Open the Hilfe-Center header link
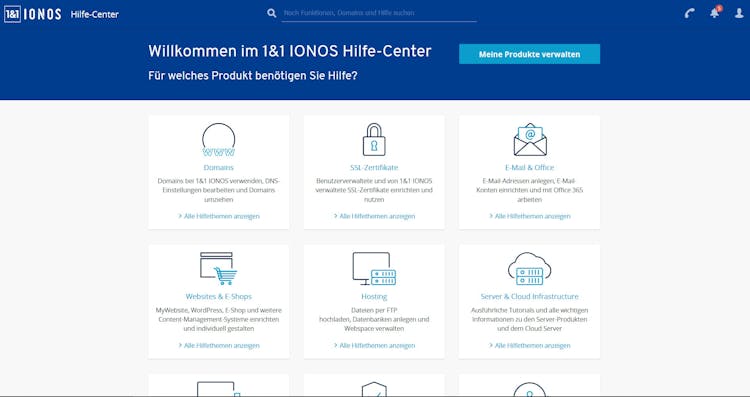The width and height of the screenshot is (750, 397). [x=95, y=14]
